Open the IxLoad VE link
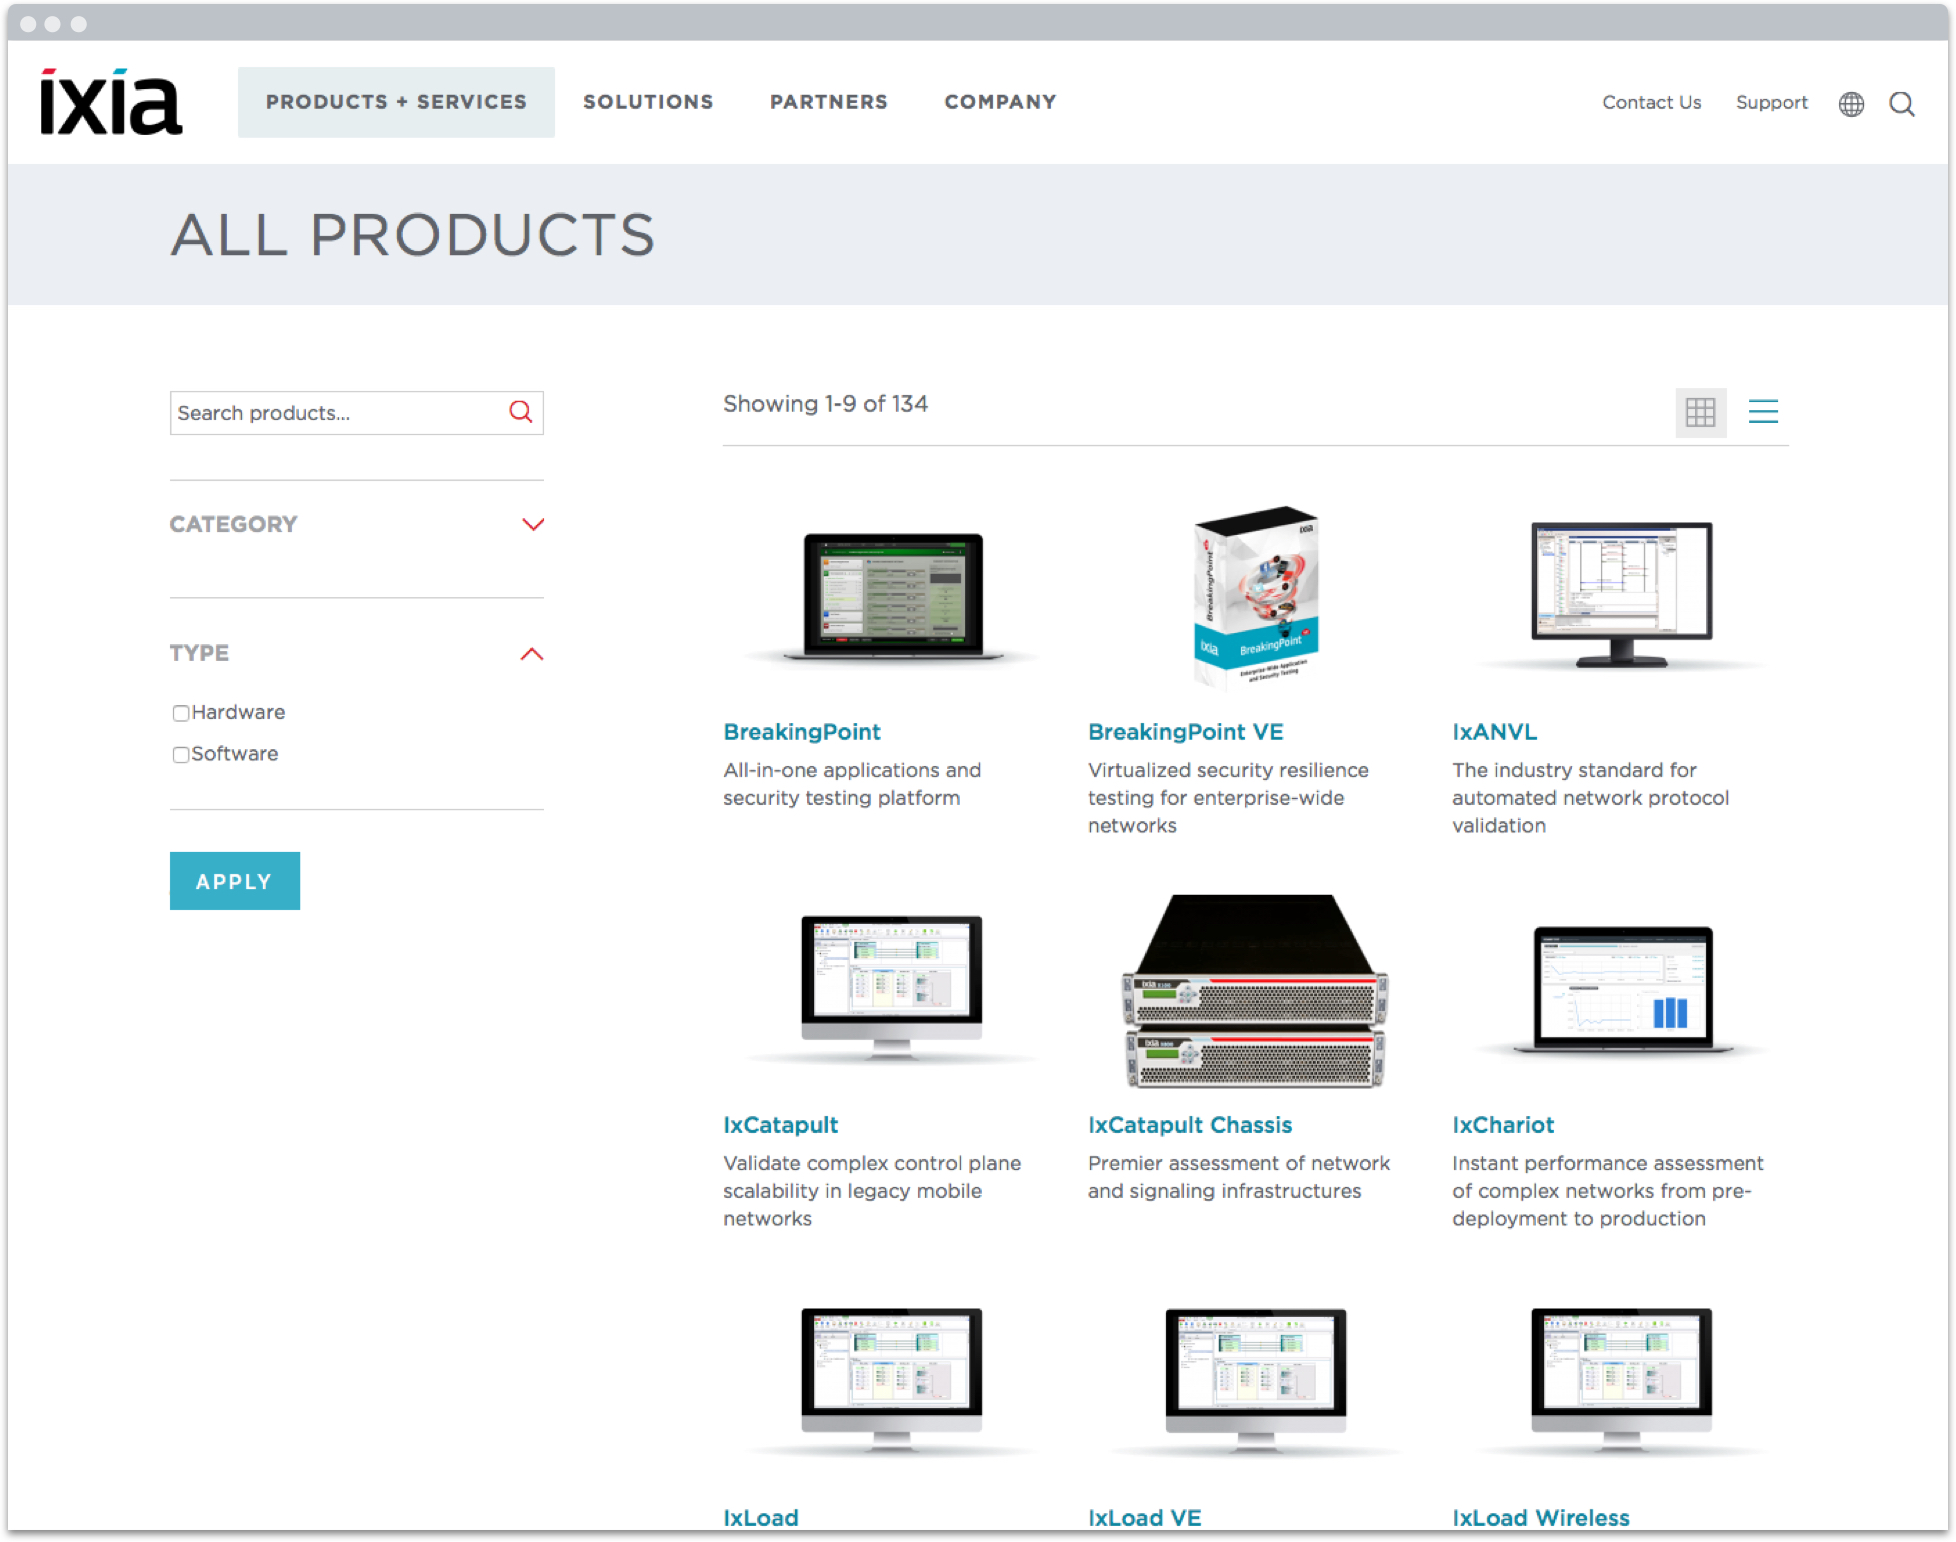This screenshot has width=1956, height=1542. pyautogui.click(x=1145, y=1517)
